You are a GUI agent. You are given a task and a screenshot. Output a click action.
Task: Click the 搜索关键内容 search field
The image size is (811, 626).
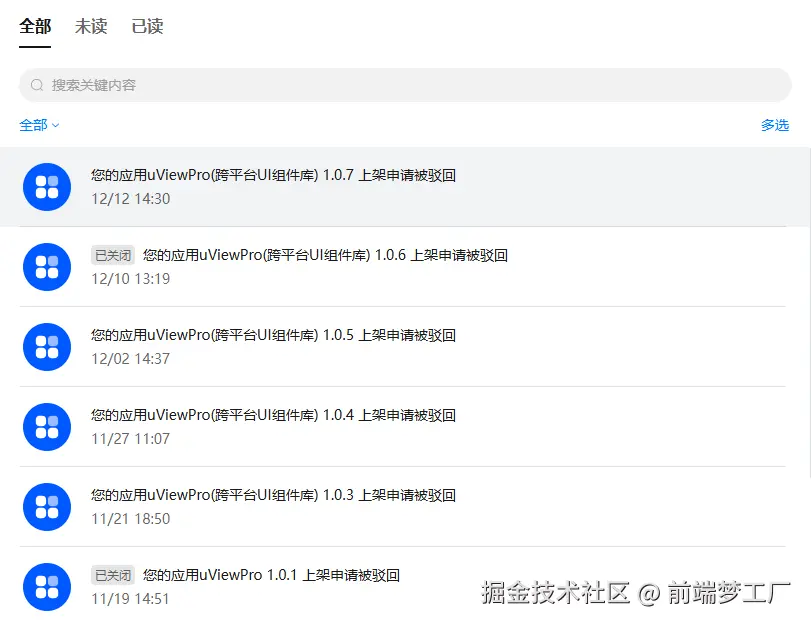405,85
